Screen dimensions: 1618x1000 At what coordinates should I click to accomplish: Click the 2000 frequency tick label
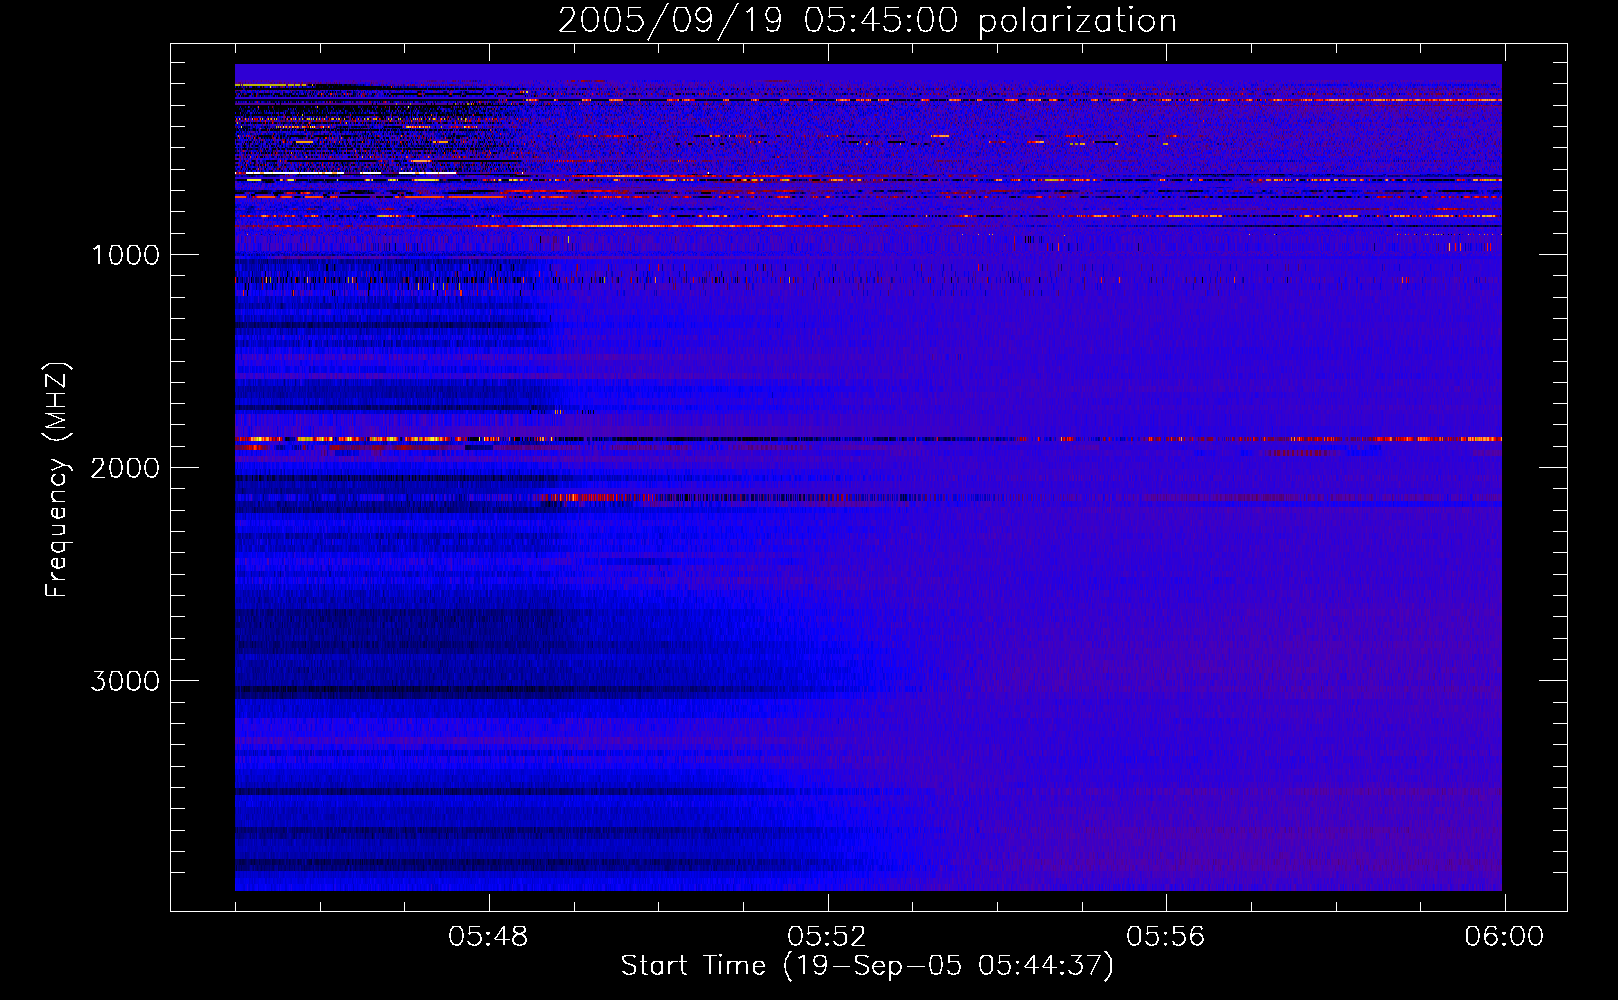125,468
